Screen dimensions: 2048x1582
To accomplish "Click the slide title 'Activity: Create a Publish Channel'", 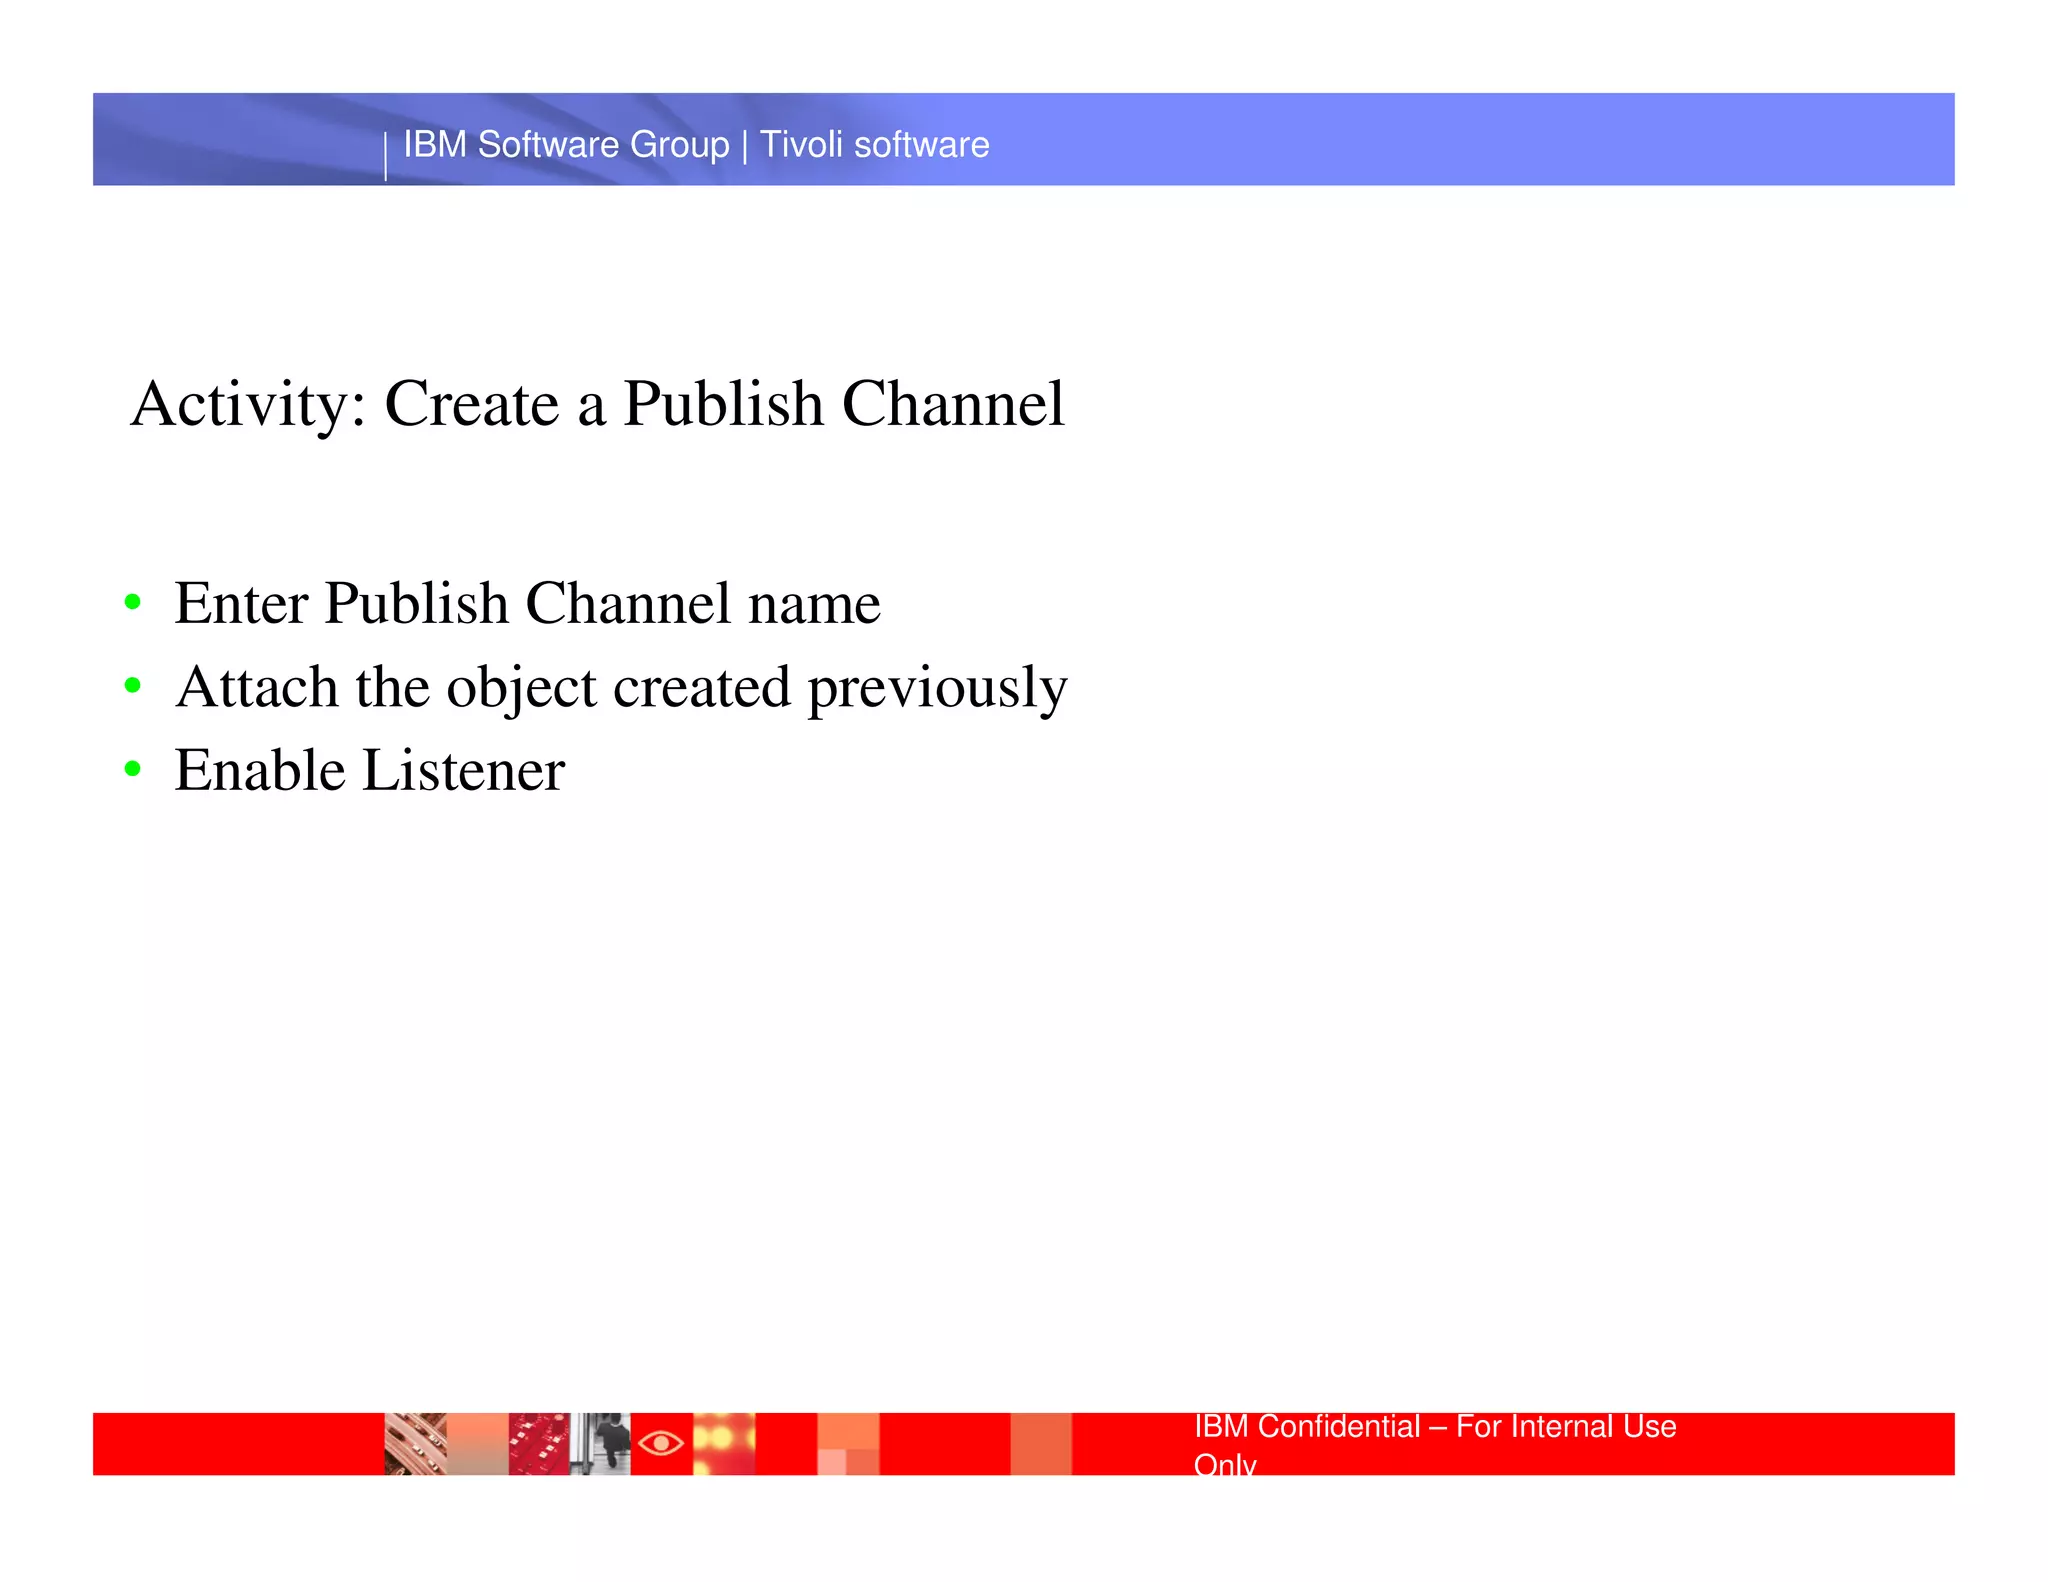I will (598, 405).
